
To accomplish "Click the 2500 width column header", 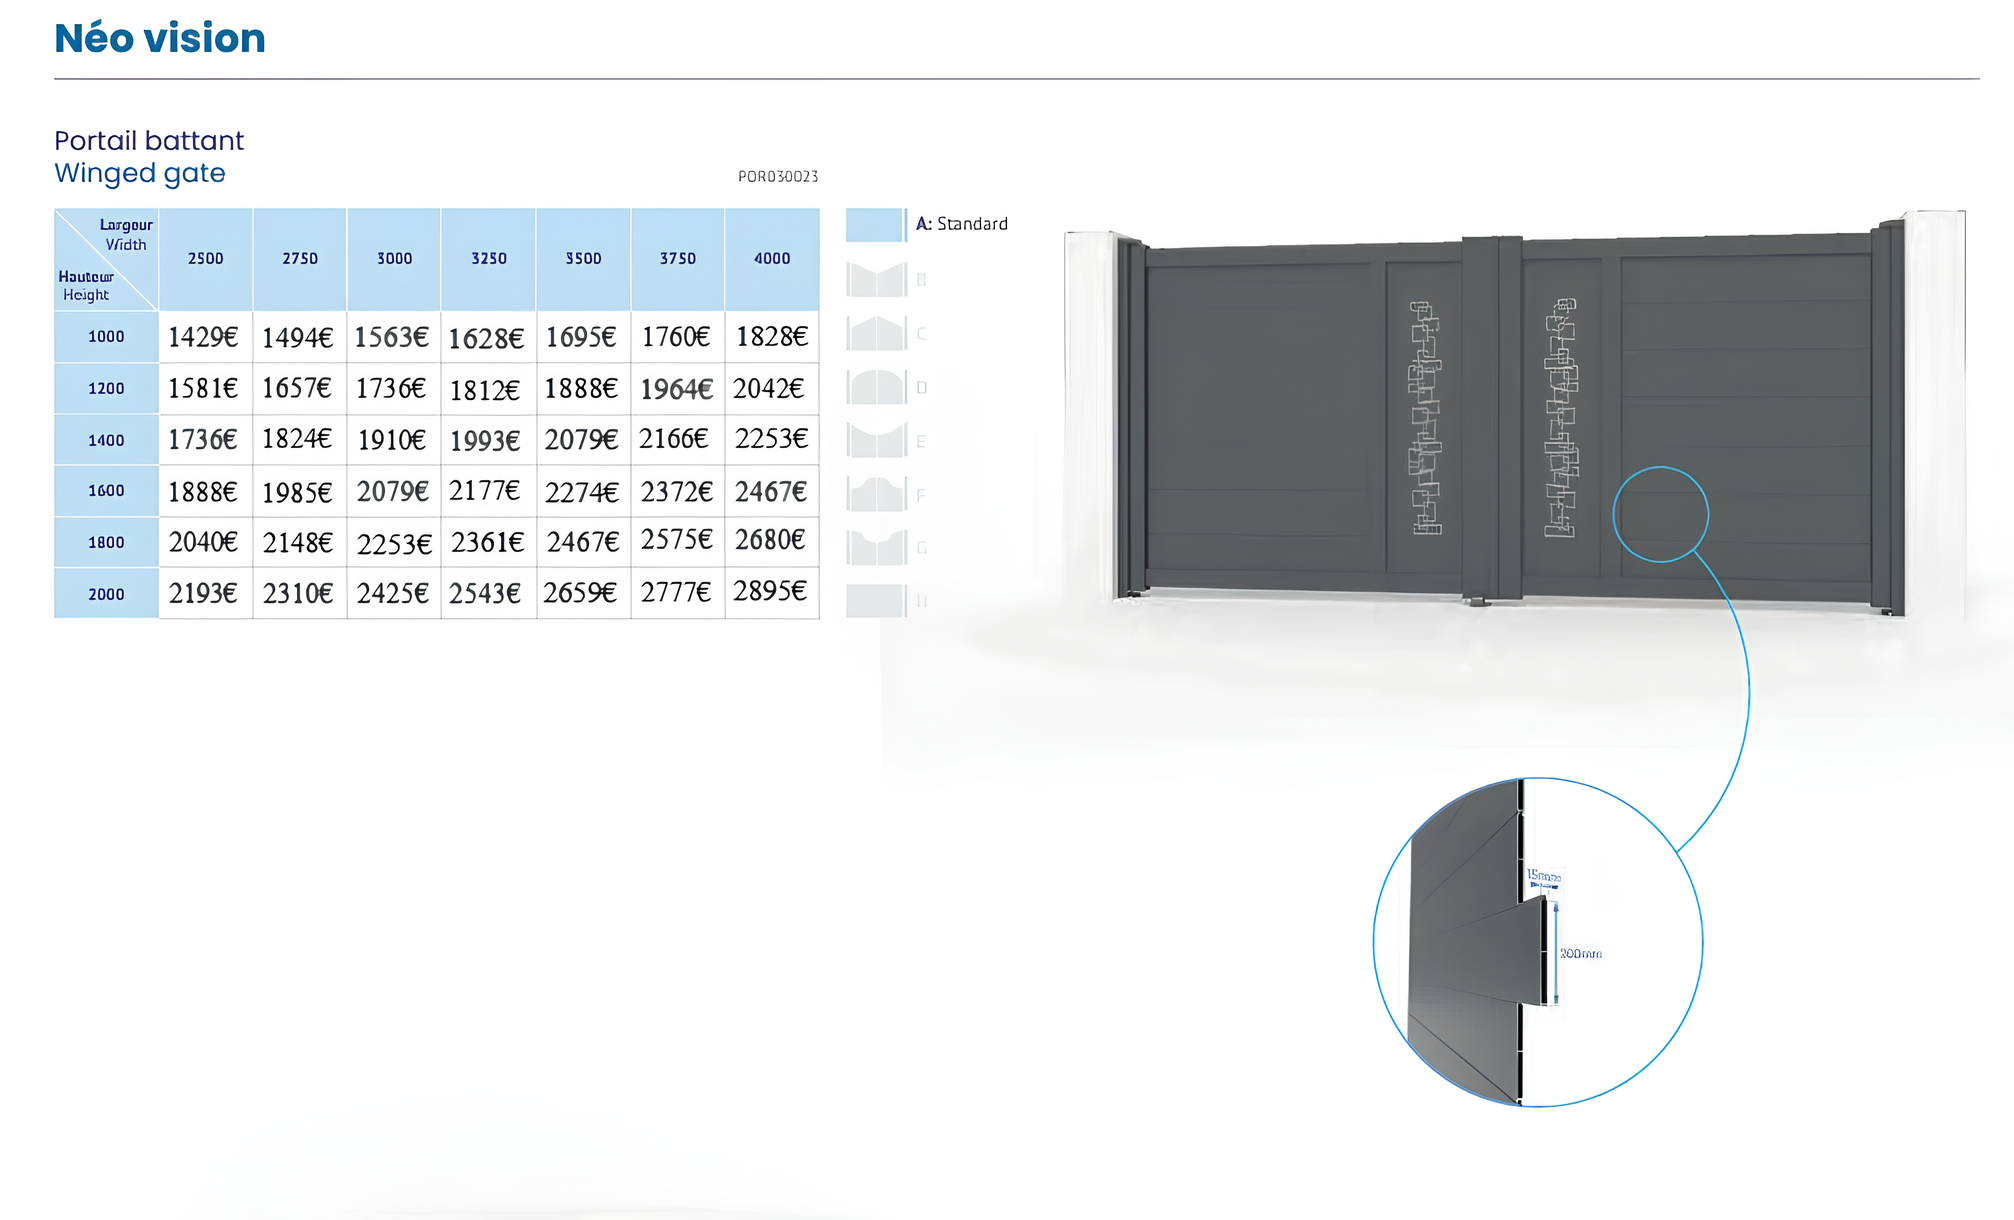I will pos(206,259).
